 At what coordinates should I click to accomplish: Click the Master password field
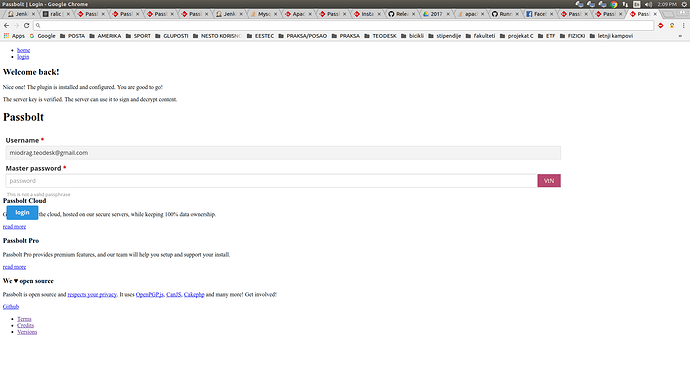(272, 181)
